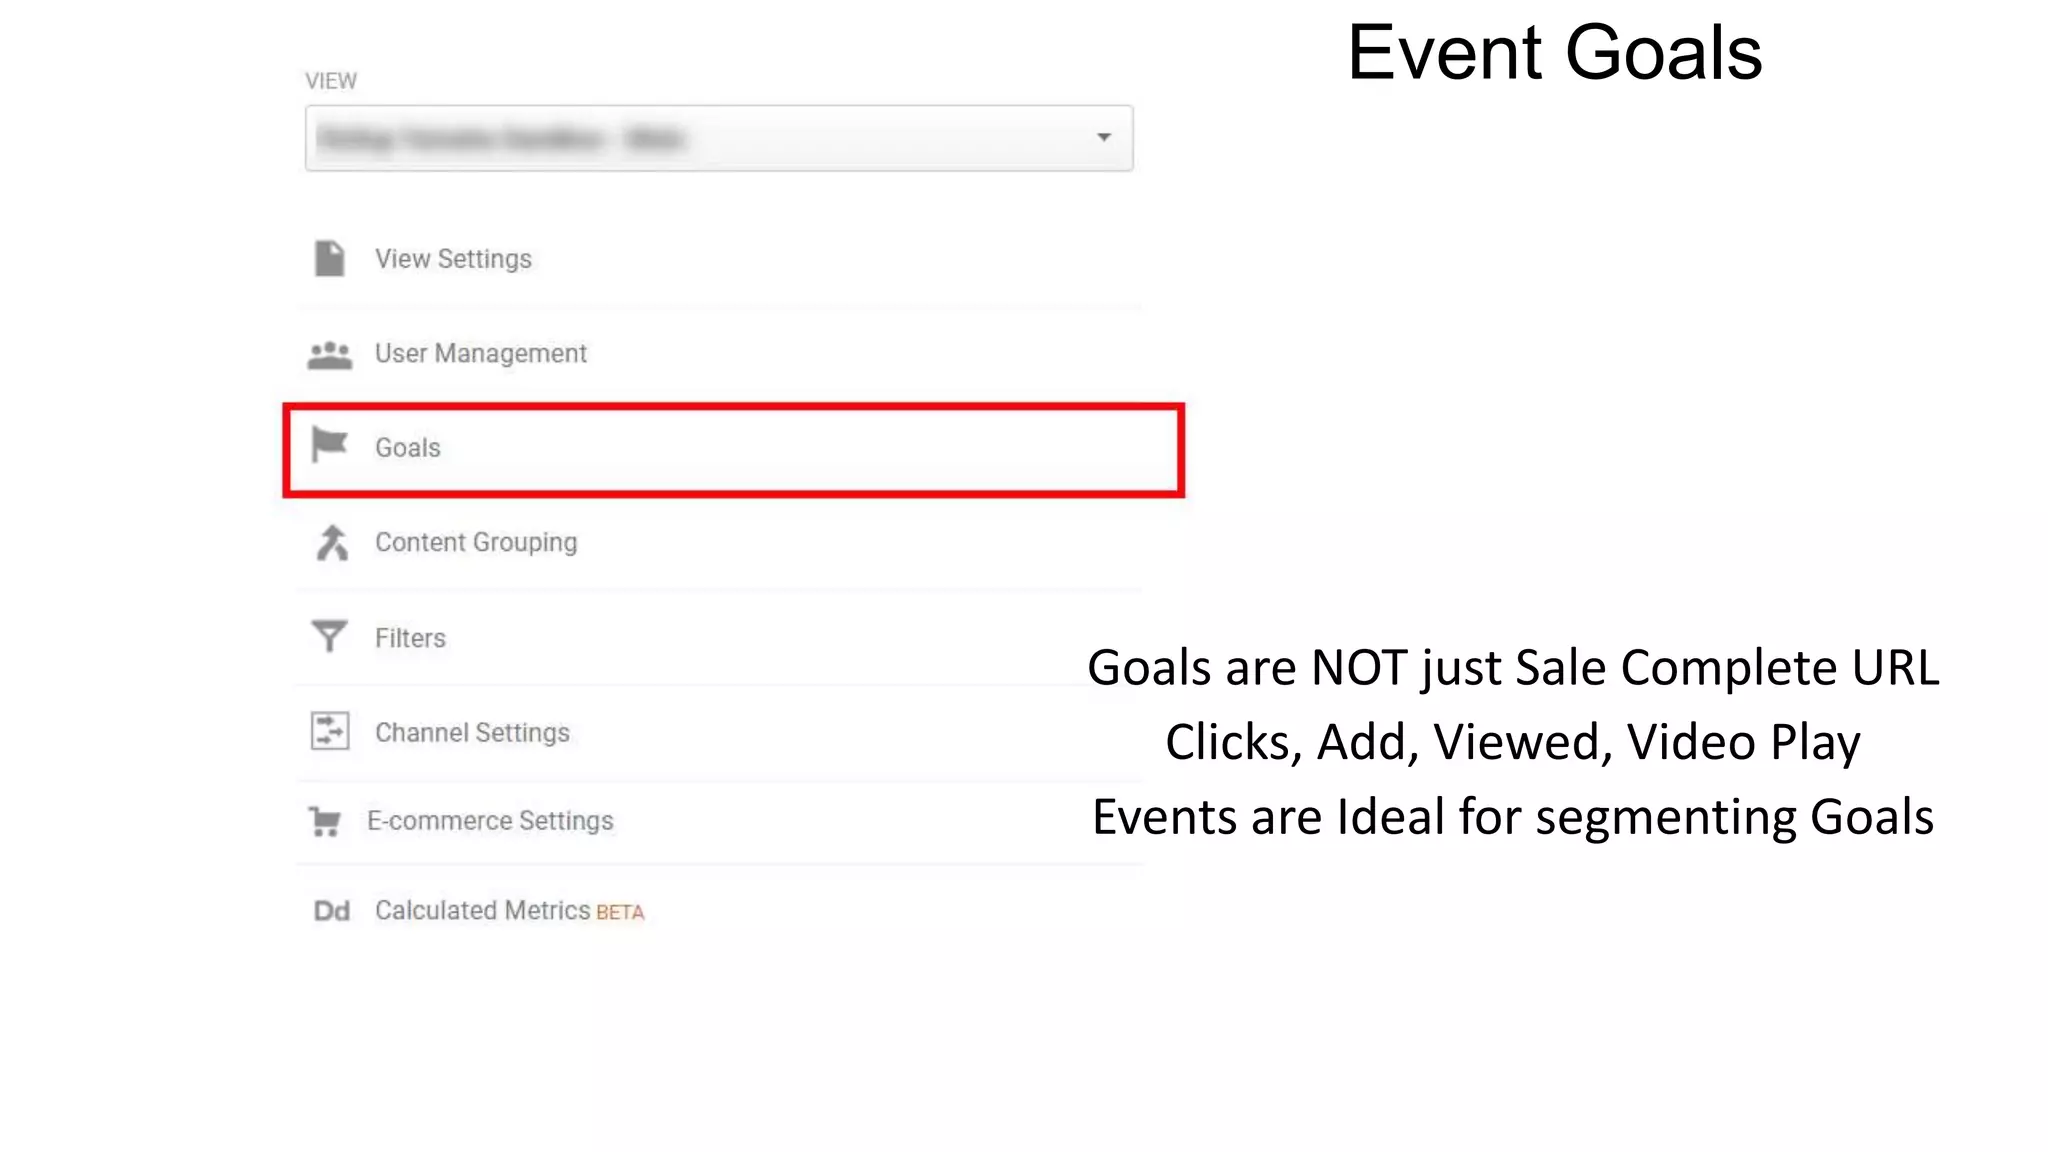Click text 'Goals are NOT just Sale Complete URL'
Image resolution: width=2048 pixels, height=1152 pixels.
pos(1513,668)
